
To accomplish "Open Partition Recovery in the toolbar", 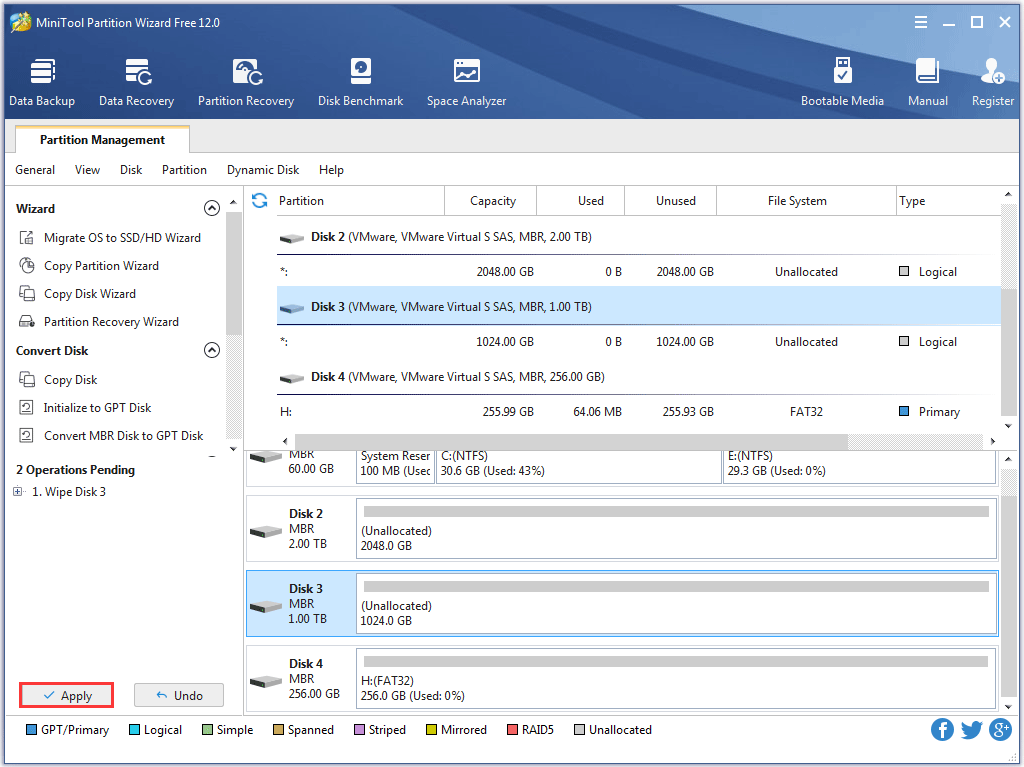I will tap(246, 82).
